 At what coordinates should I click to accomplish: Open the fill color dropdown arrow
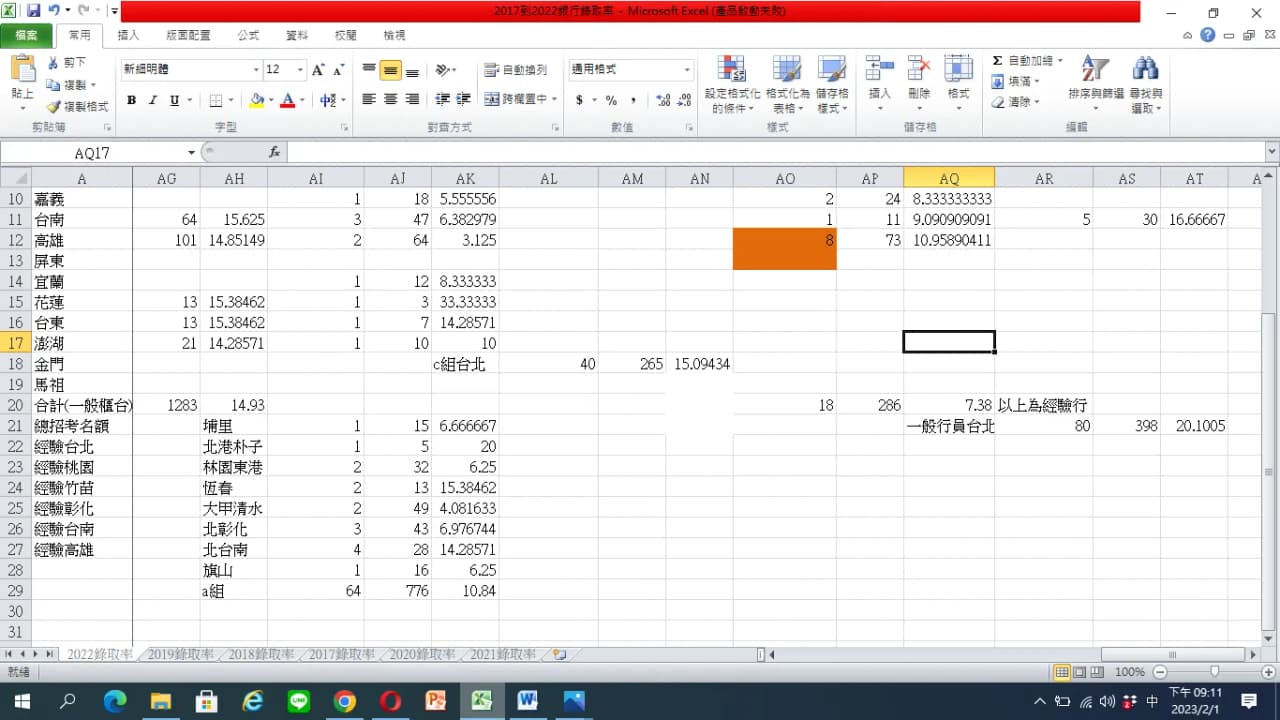click(272, 100)
